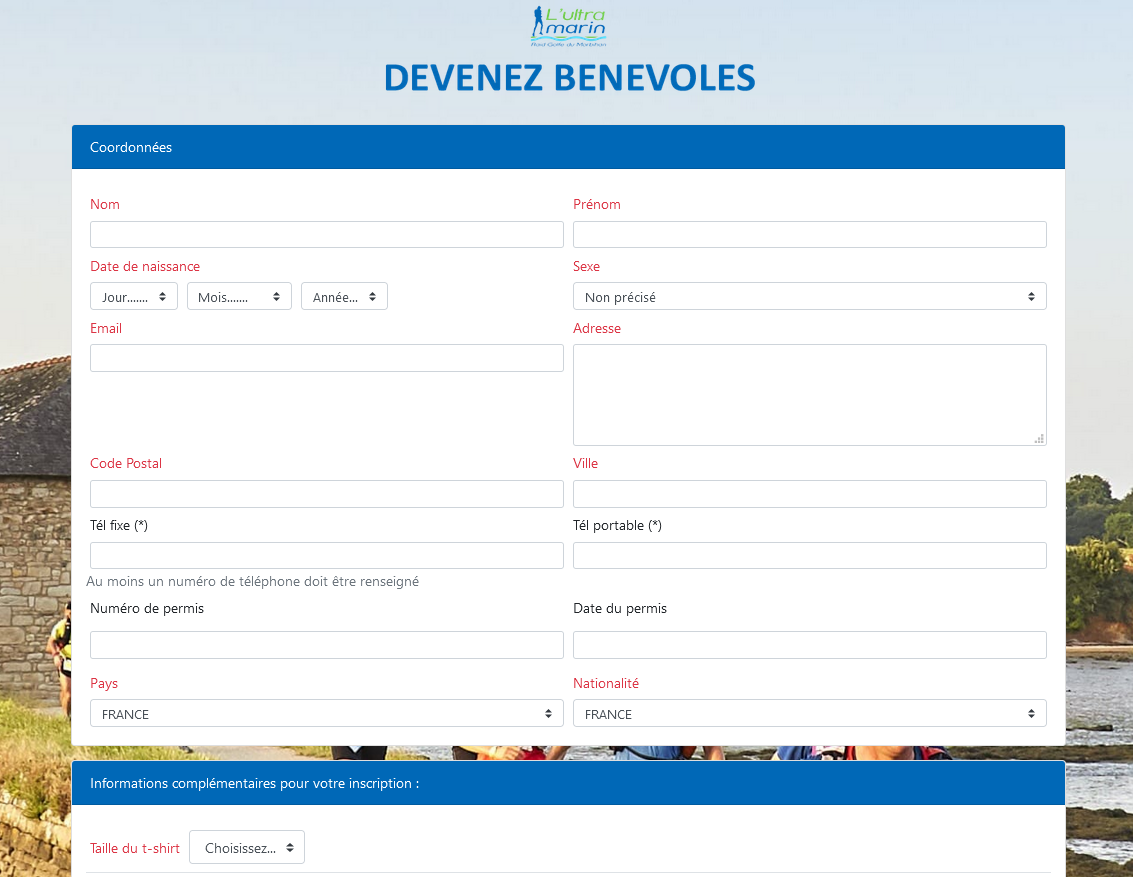Select the Code Postal input field
This screenshot has height=877, width=1133.
pyautogui.click(x=326, y=494)
